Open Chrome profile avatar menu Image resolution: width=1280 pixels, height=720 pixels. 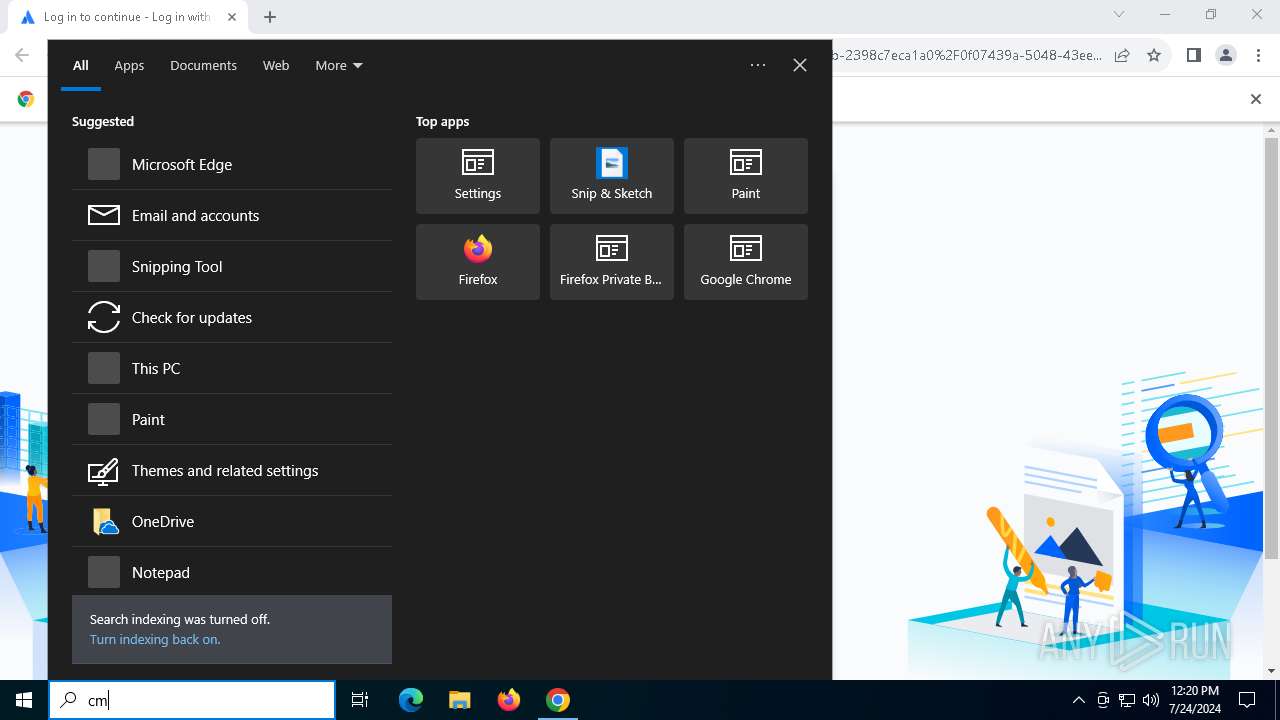click(x=1226, y=55)
